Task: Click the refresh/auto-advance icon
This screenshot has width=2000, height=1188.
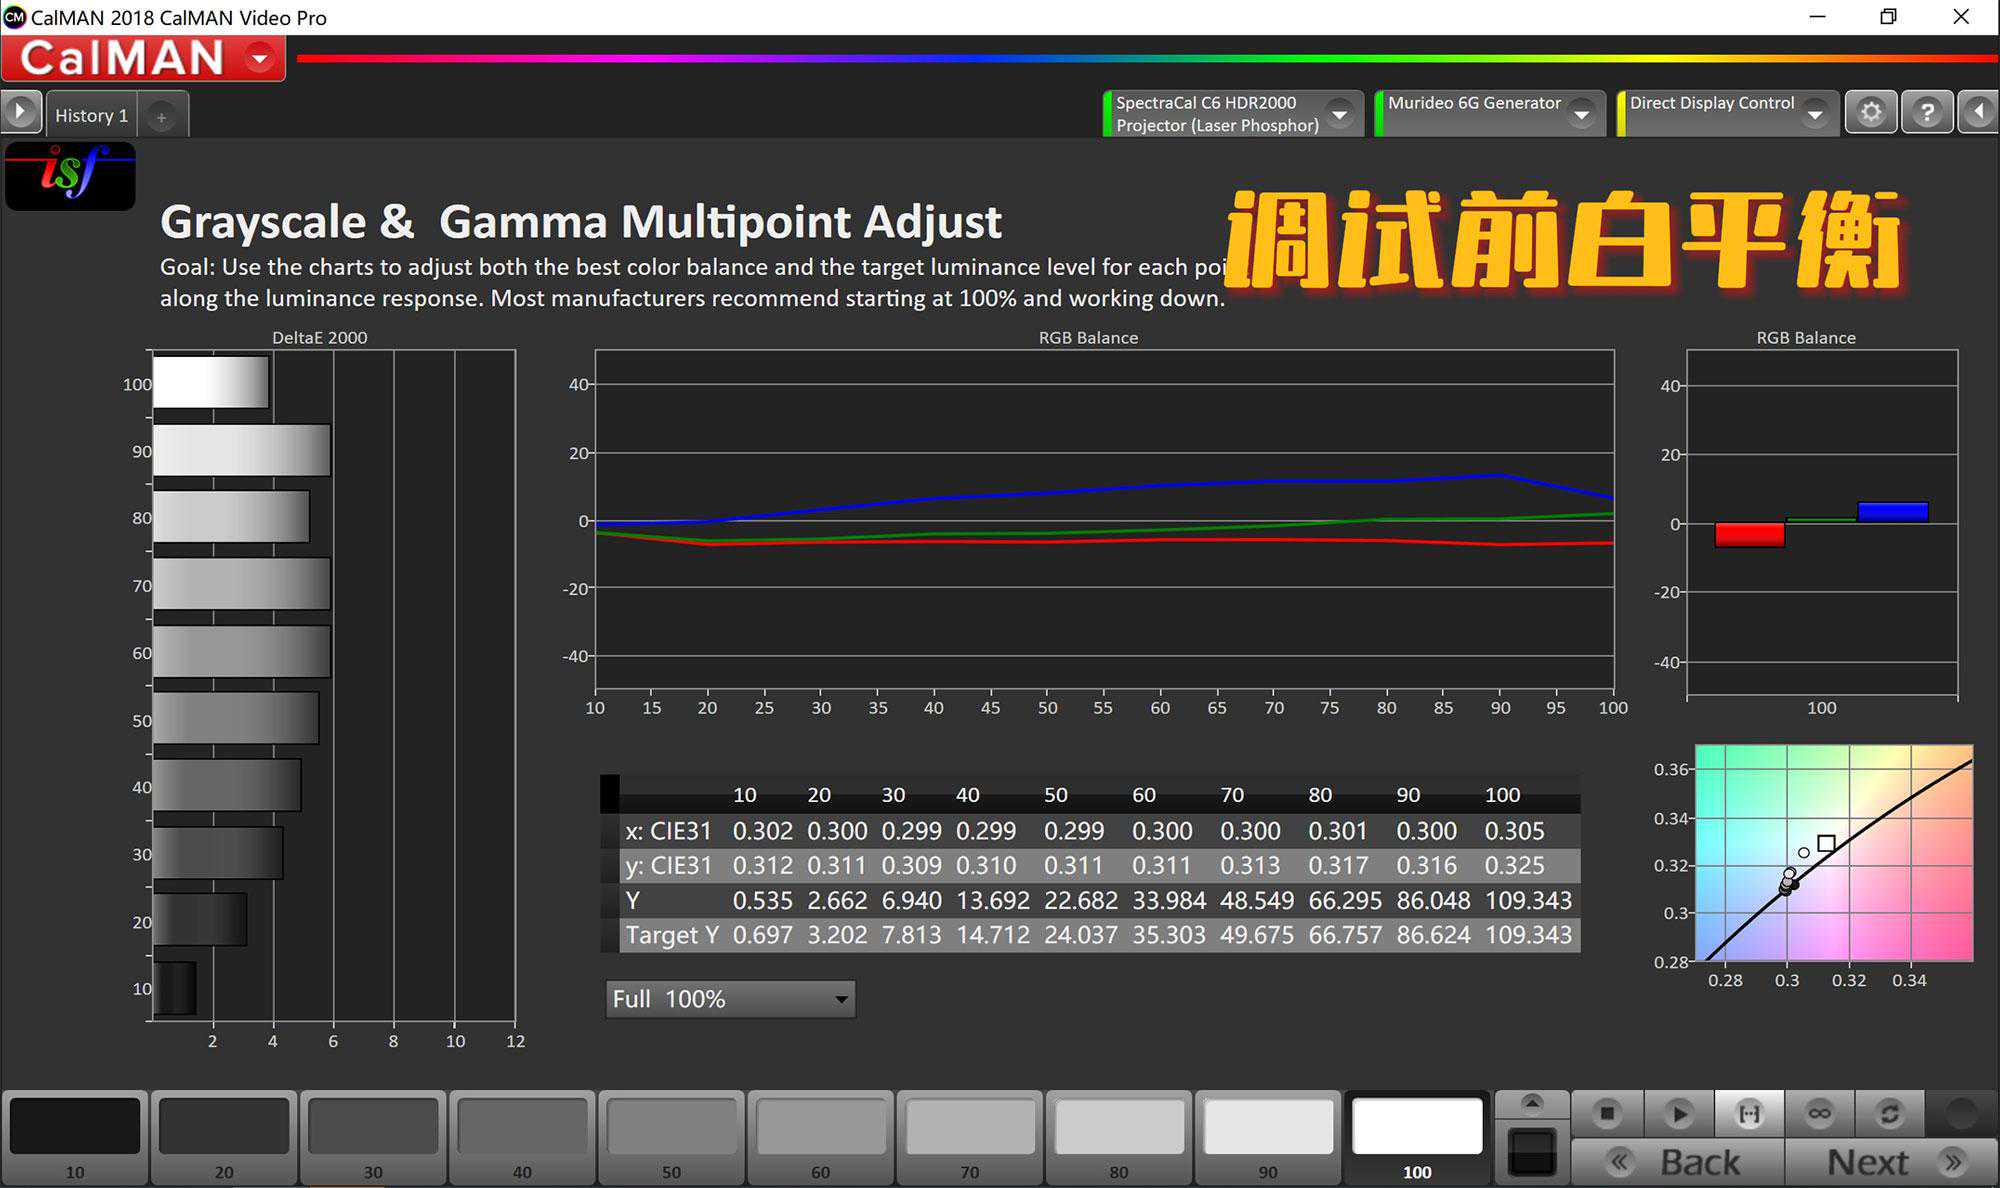Action: click(1889, 1113)
